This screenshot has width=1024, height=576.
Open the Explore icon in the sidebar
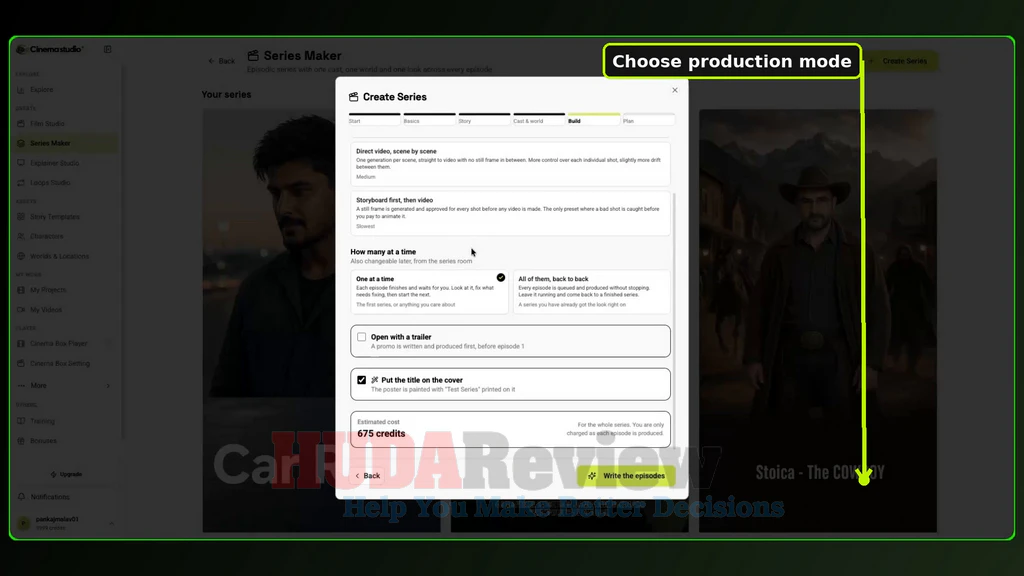[21, 90]
